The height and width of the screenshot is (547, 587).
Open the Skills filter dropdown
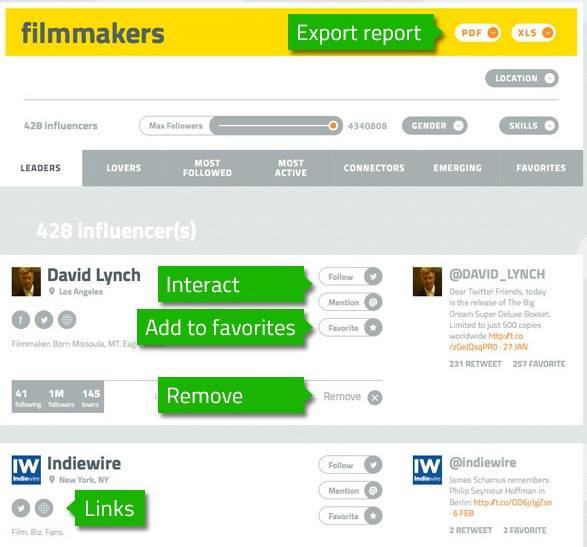click(529, 125)
